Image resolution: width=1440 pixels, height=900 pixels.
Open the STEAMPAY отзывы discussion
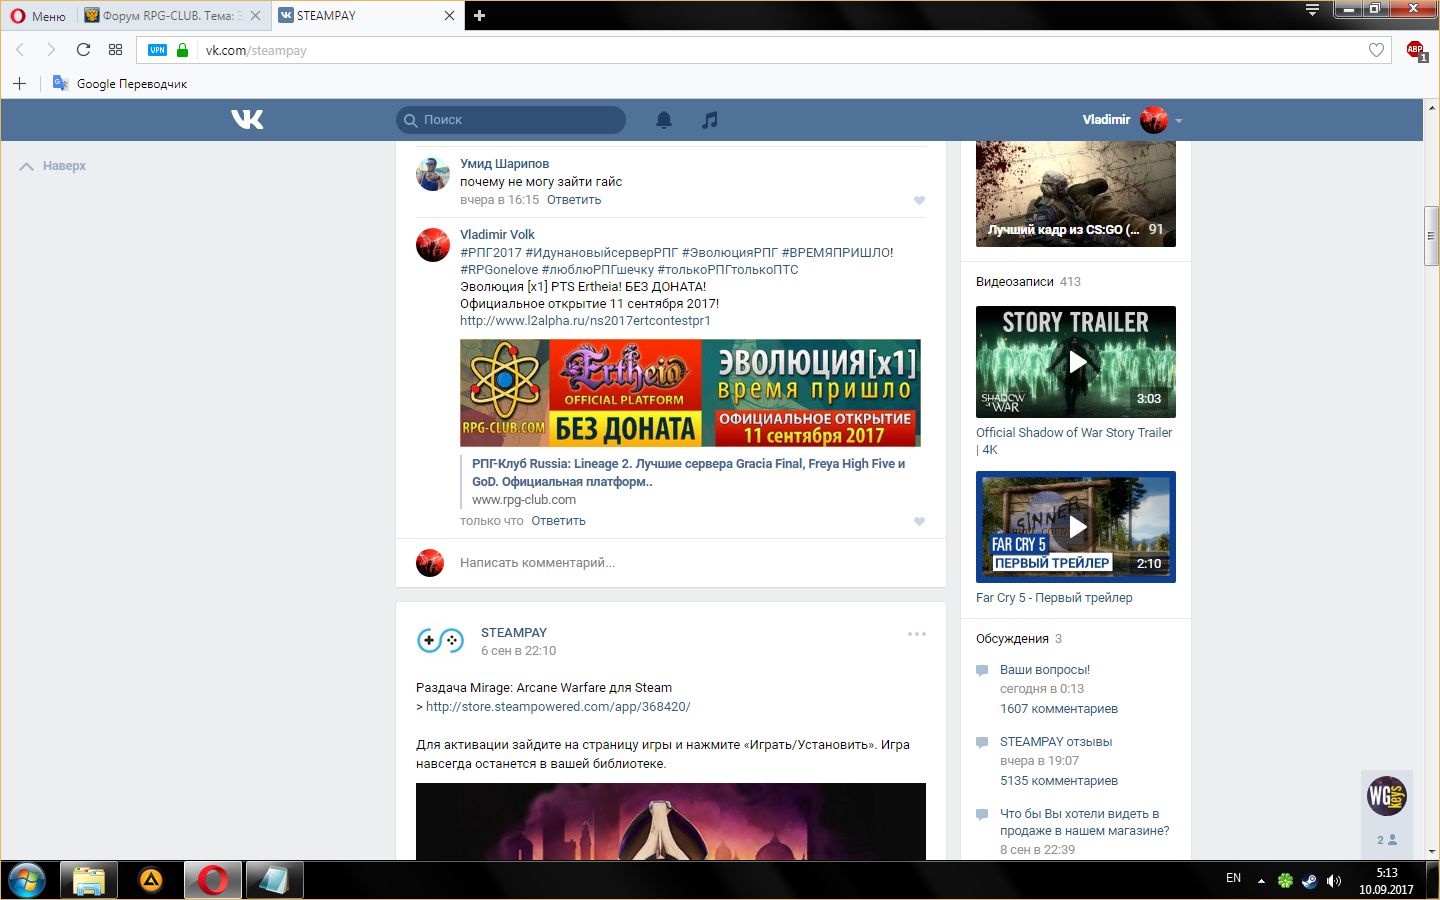click(x=1056, y=742)
